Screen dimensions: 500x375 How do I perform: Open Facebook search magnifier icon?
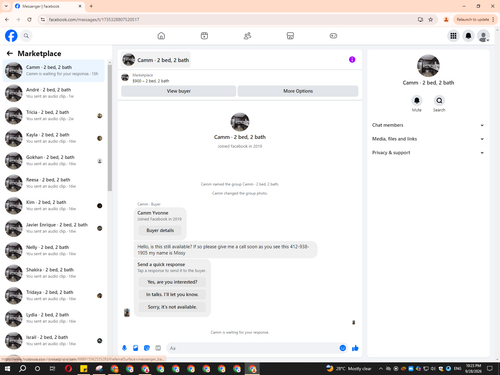point(26,36)
